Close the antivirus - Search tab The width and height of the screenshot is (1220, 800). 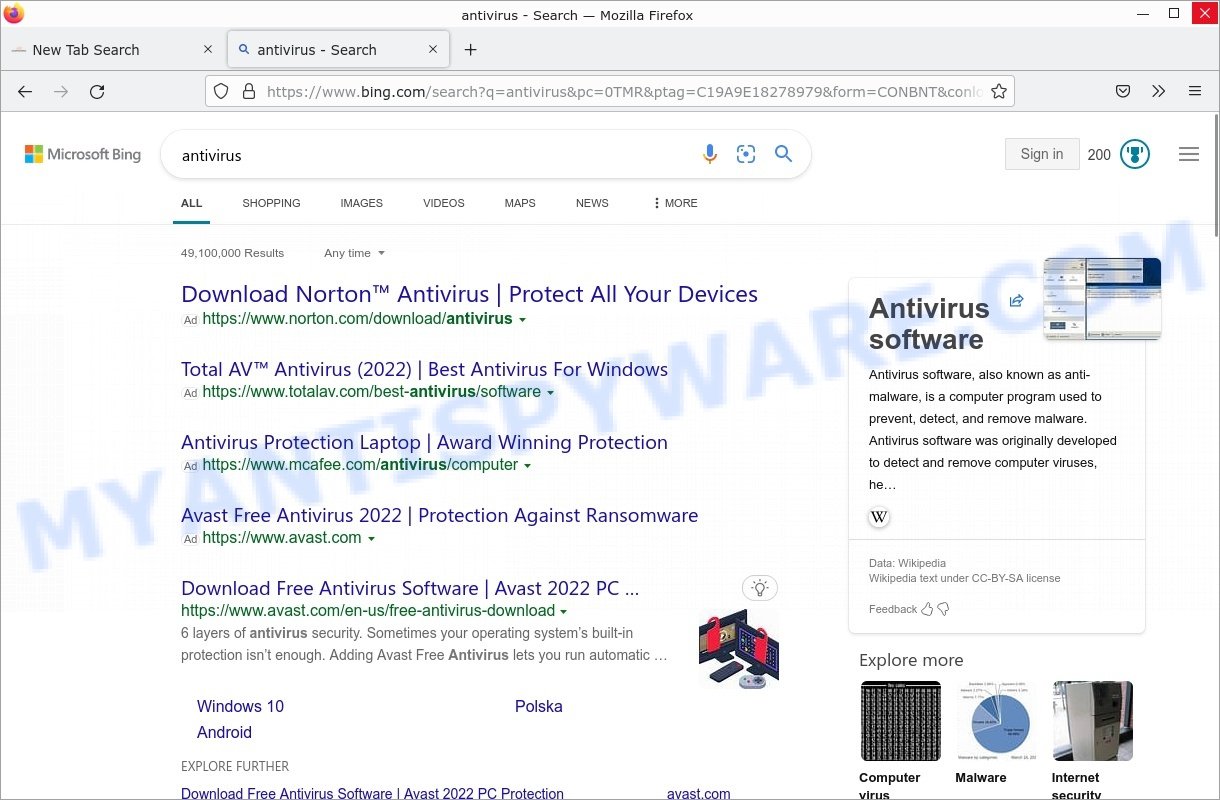tap(433, 49)
